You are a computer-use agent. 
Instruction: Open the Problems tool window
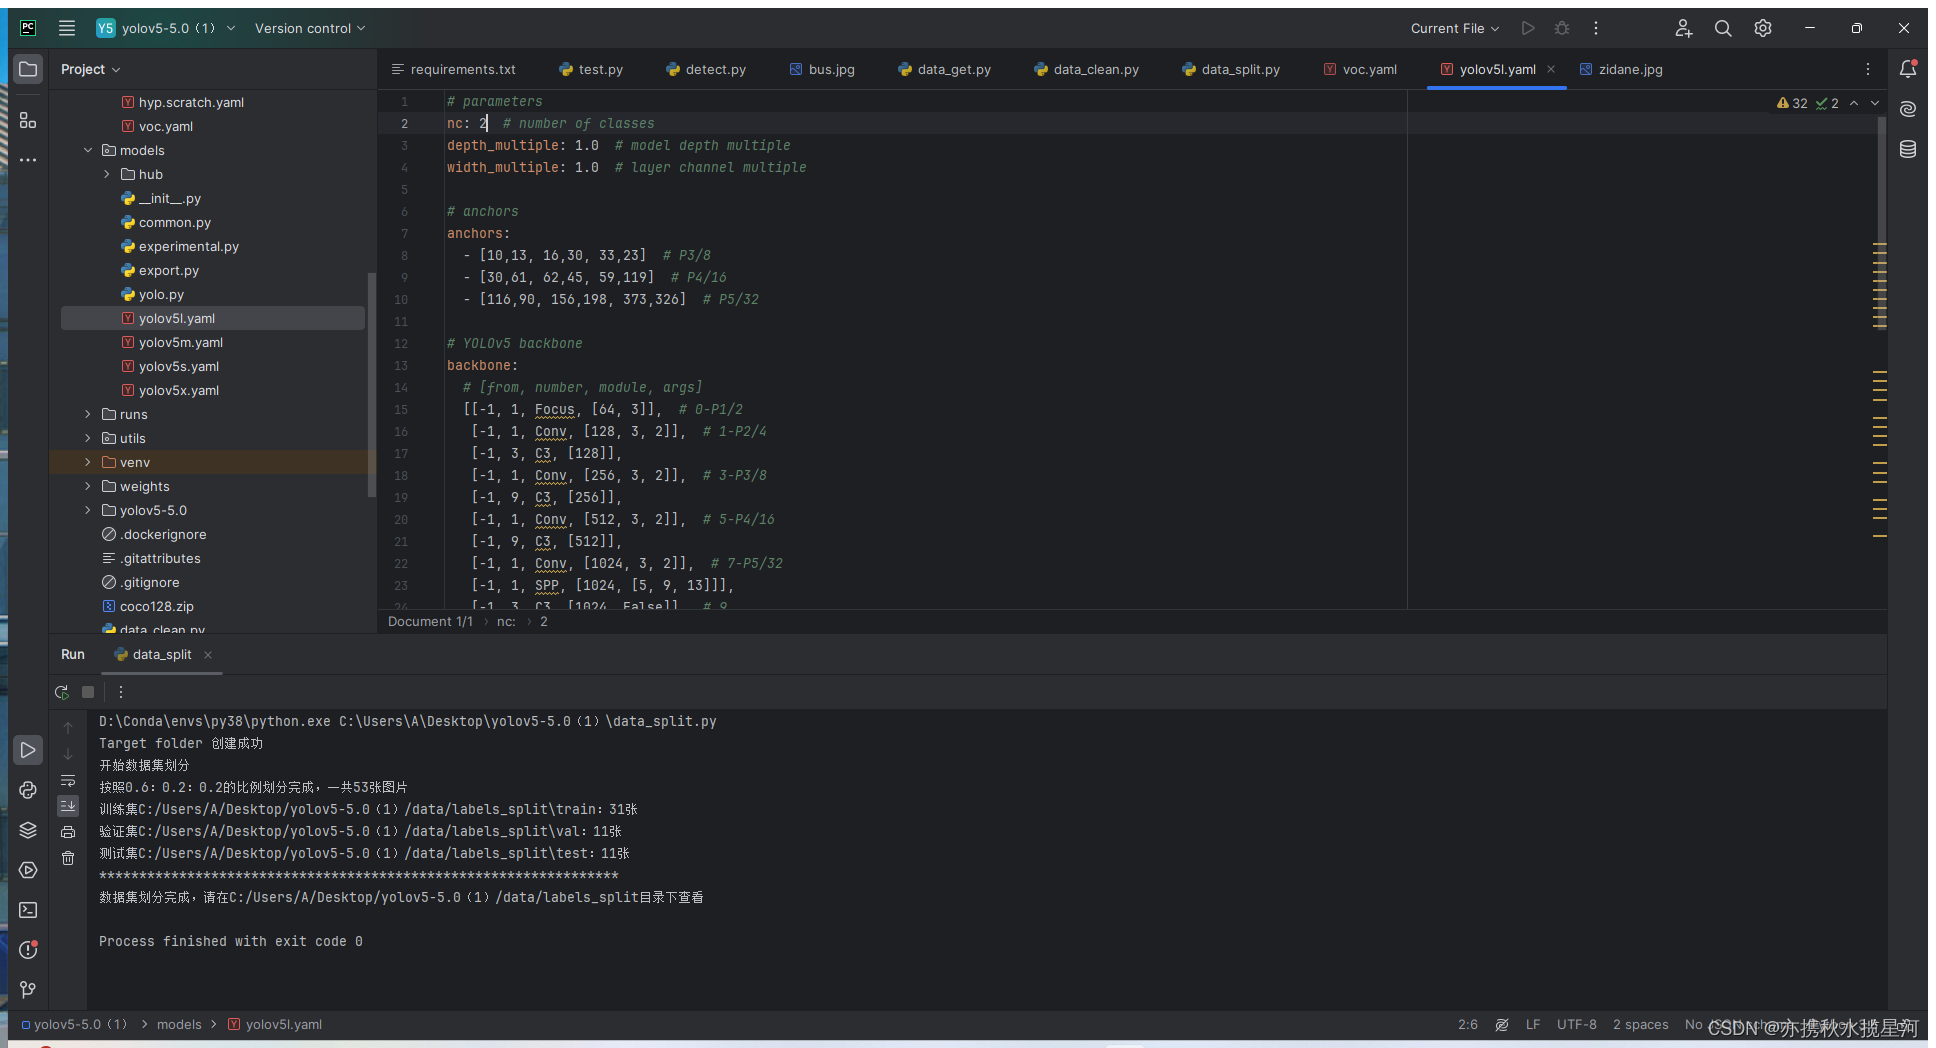(x=28, y=950)
